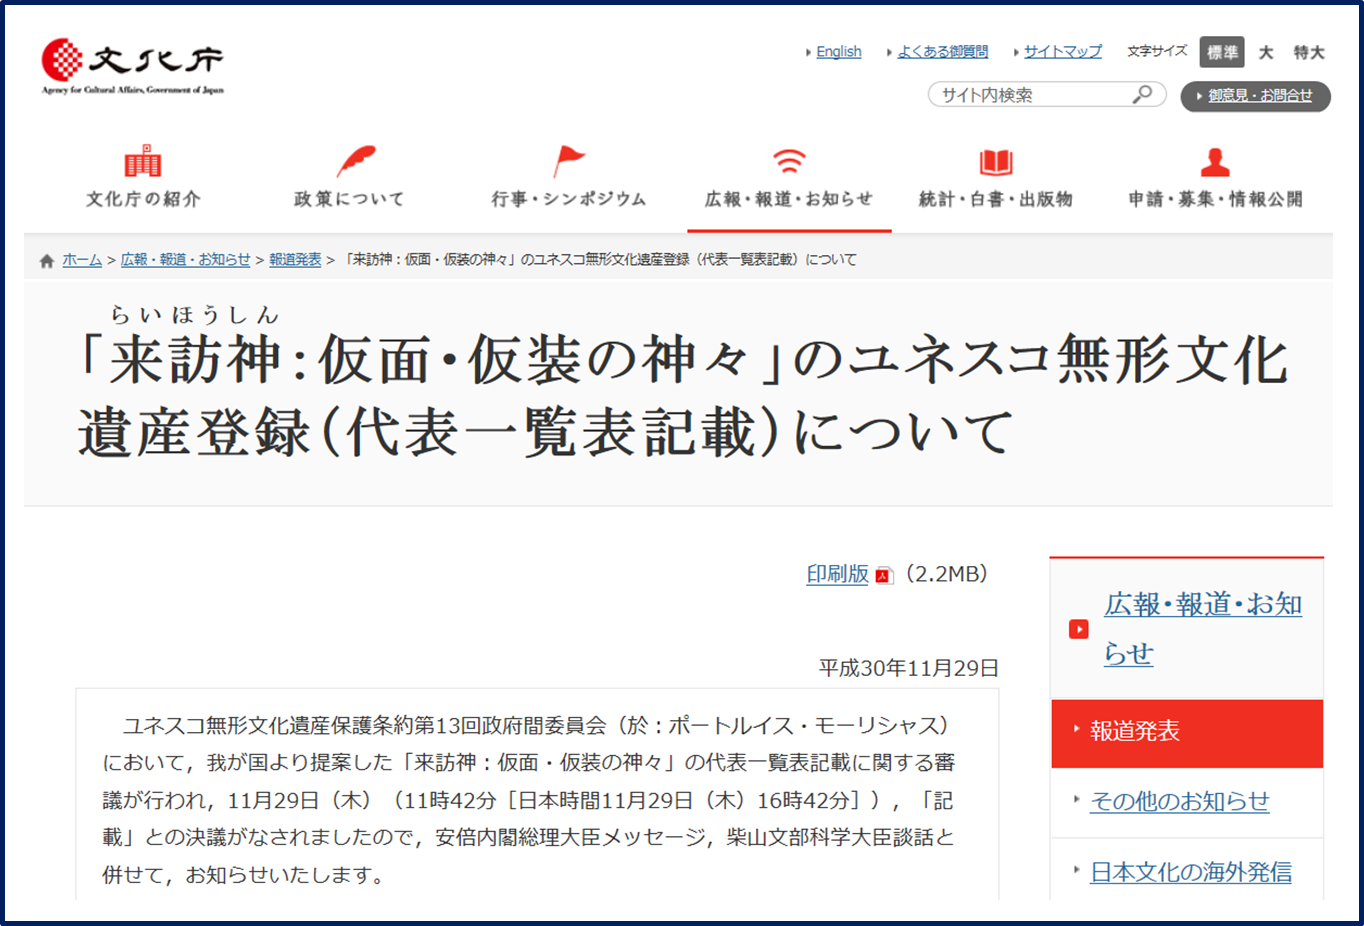This screenshot has width=1364, height=926.
Task: Click the 文化庁 logo
Action: 132,66
